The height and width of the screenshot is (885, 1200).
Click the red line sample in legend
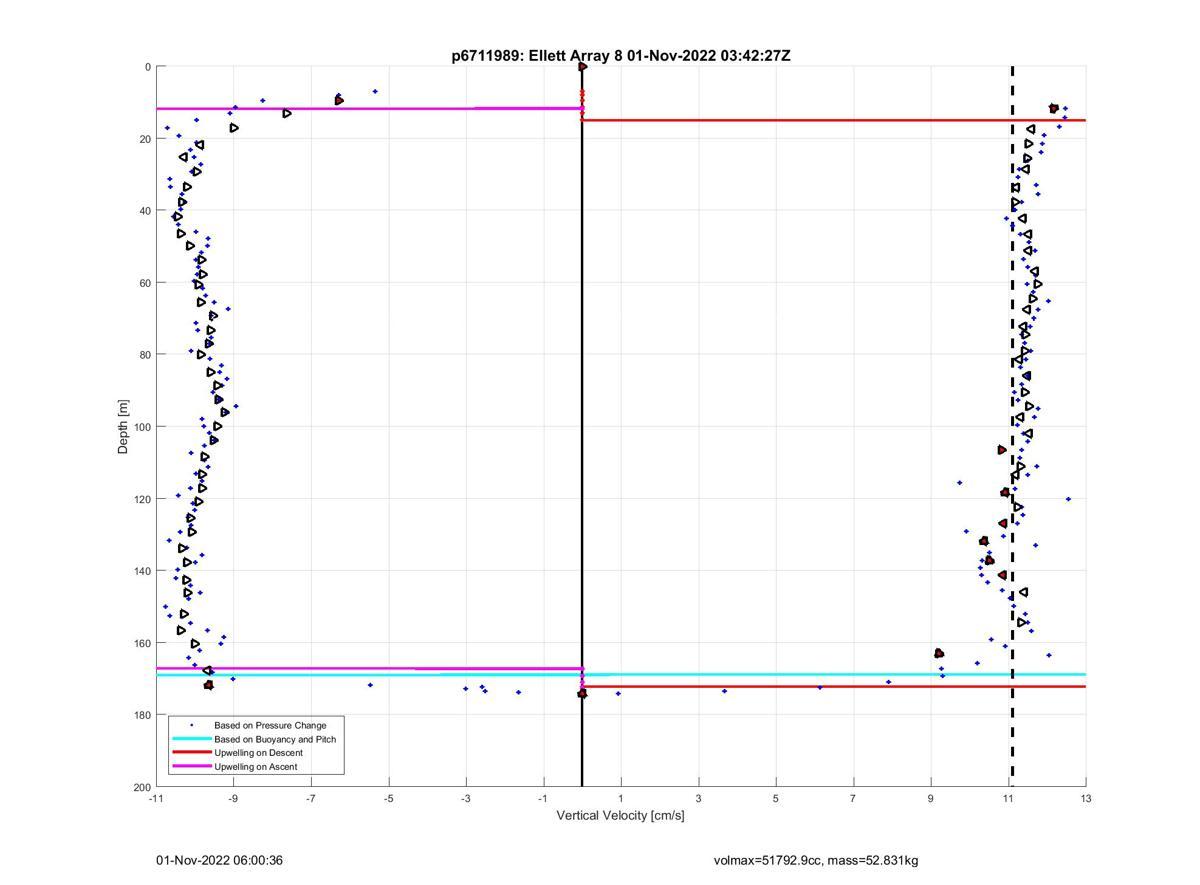tap(191, 753)
